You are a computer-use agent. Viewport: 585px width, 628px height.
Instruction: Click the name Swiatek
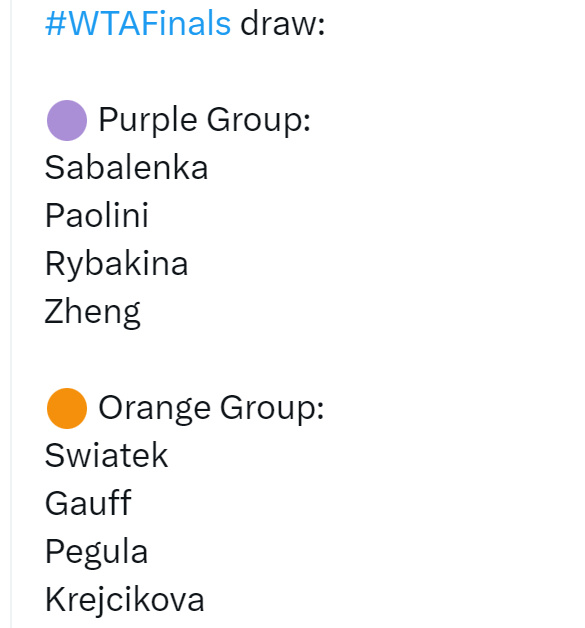[x=107, y=455]
